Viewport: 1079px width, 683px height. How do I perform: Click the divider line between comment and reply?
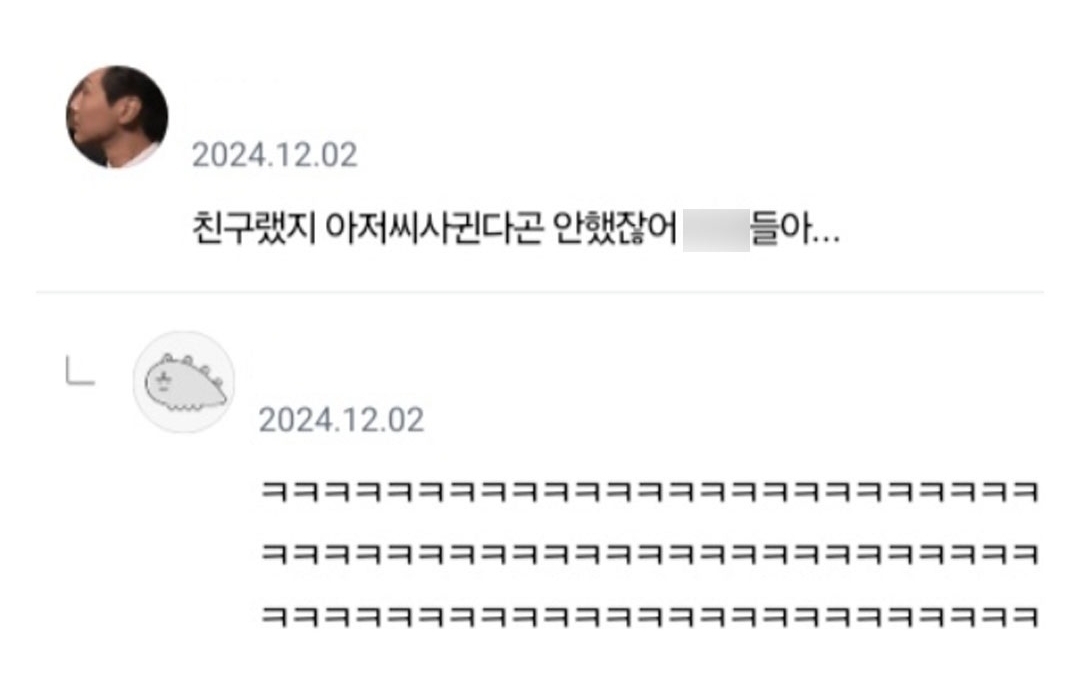540,292
